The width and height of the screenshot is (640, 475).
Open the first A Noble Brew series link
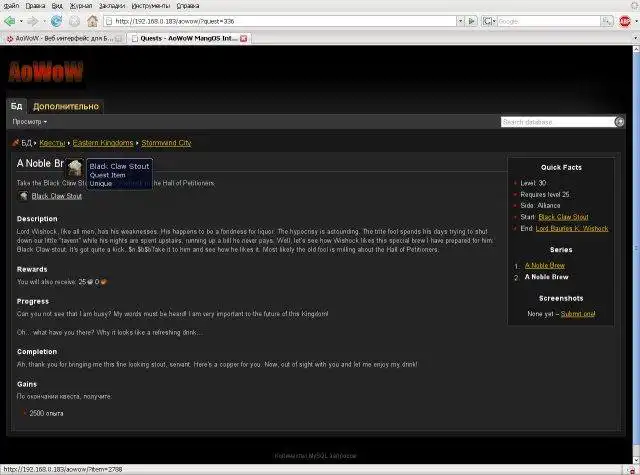(544, 266)
